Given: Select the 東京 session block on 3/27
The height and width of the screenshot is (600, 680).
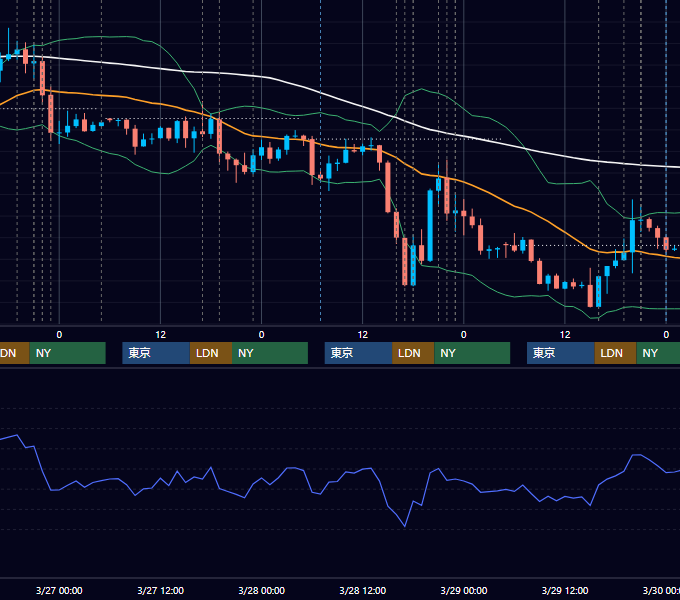Looking at the screenshot, I should (156, 353).
